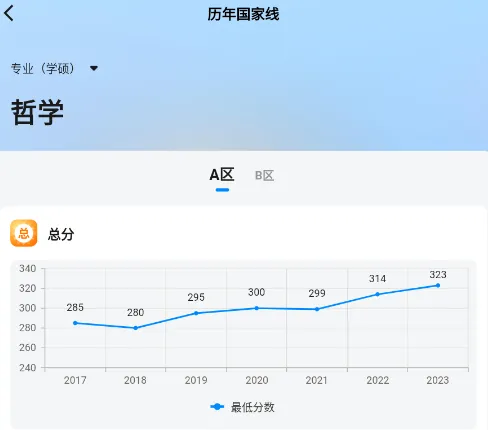
Task: Click the 总分 section title
Action: pos(61,234)
